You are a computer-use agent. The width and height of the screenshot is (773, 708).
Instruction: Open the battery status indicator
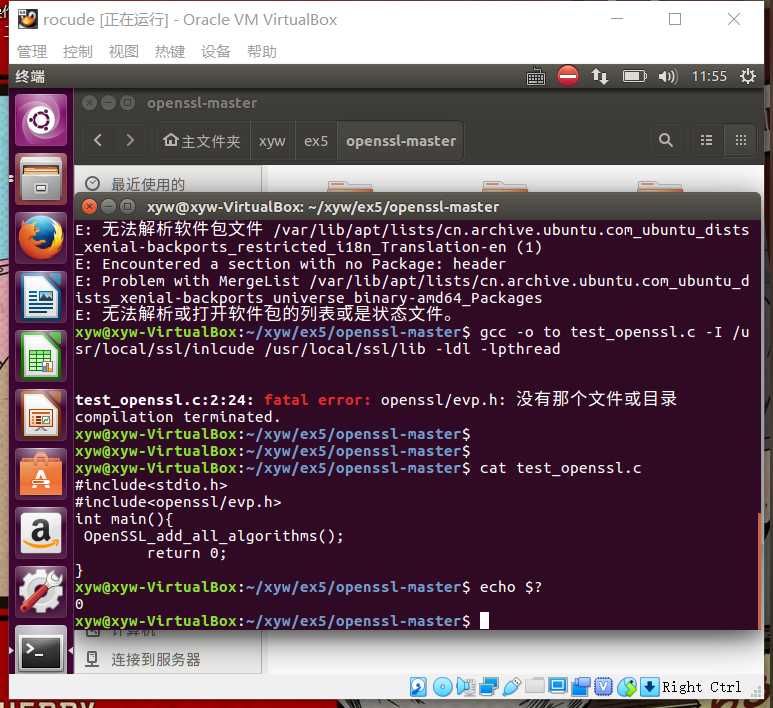(634, 76)
